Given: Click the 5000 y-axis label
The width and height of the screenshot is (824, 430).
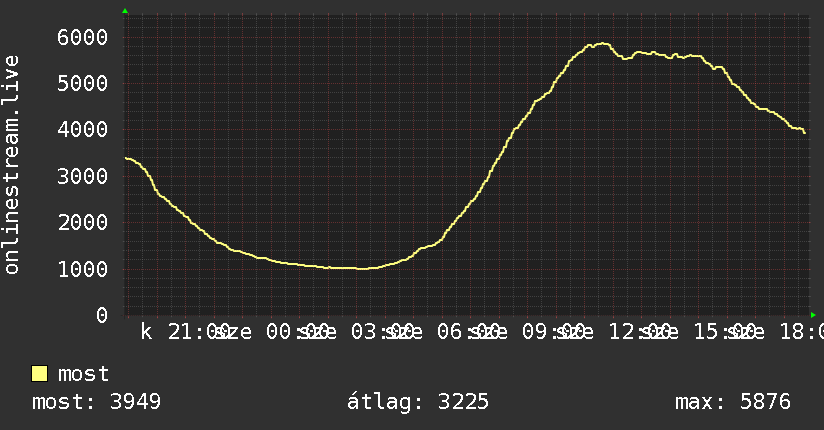Looking at the screenshot, I should pos(83,83).
